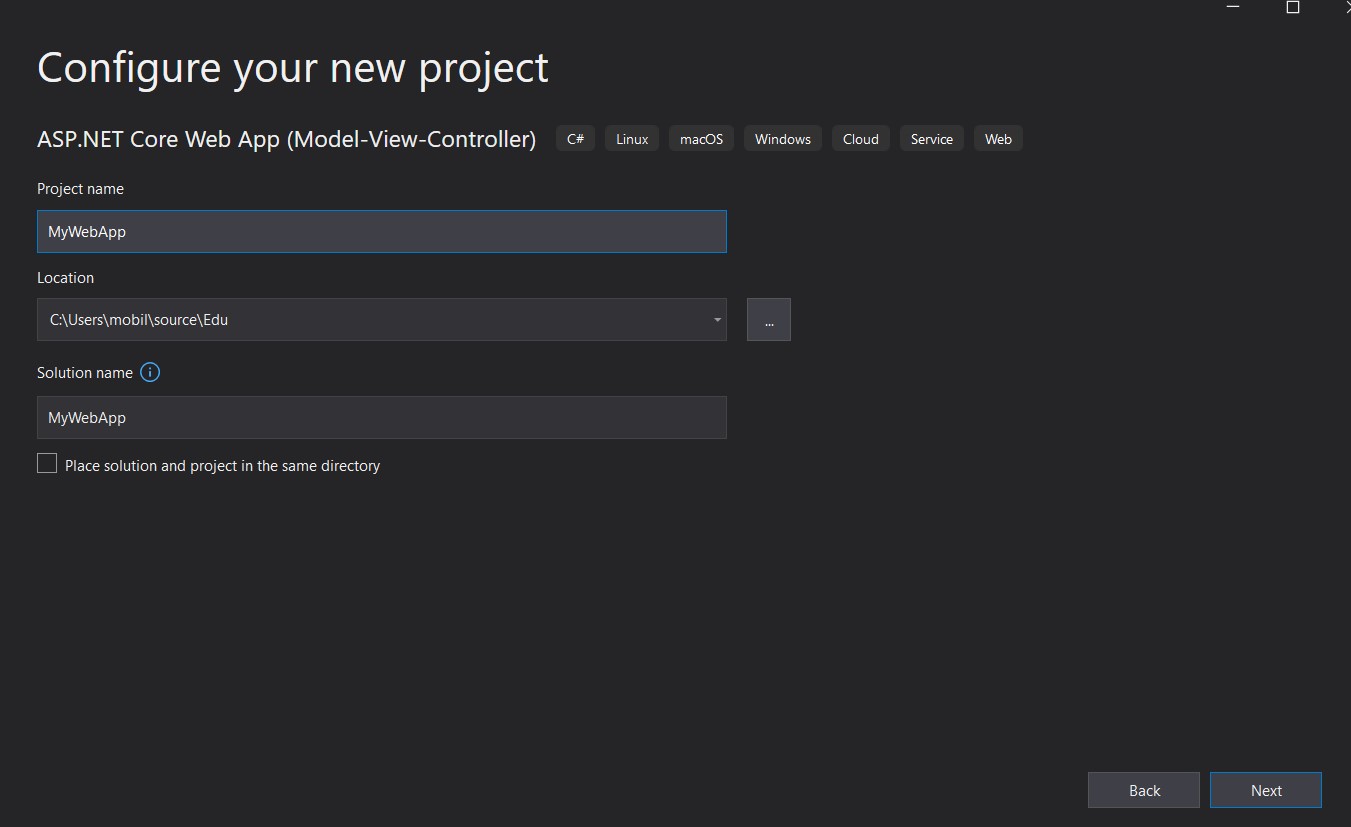Click the Next button
Screen dimensions: 1351x827
1265,790
